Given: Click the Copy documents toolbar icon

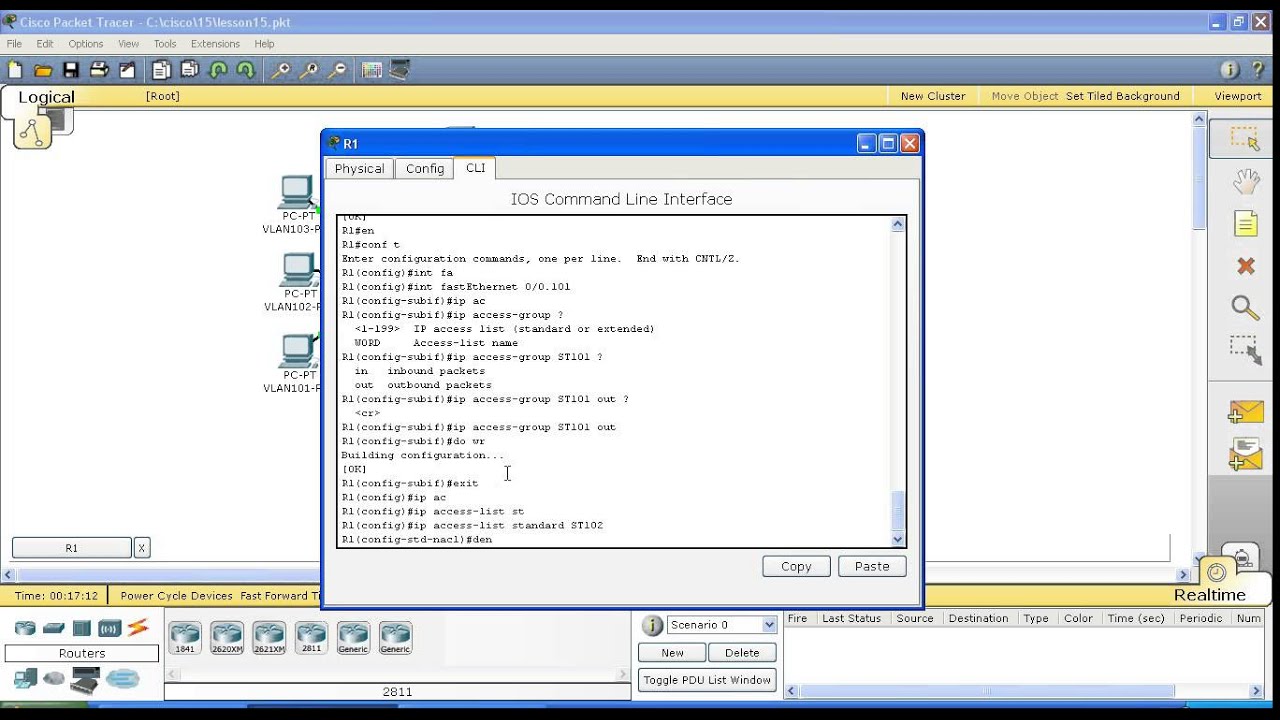Looking at the screenshot, I should [x=162, y=70].
